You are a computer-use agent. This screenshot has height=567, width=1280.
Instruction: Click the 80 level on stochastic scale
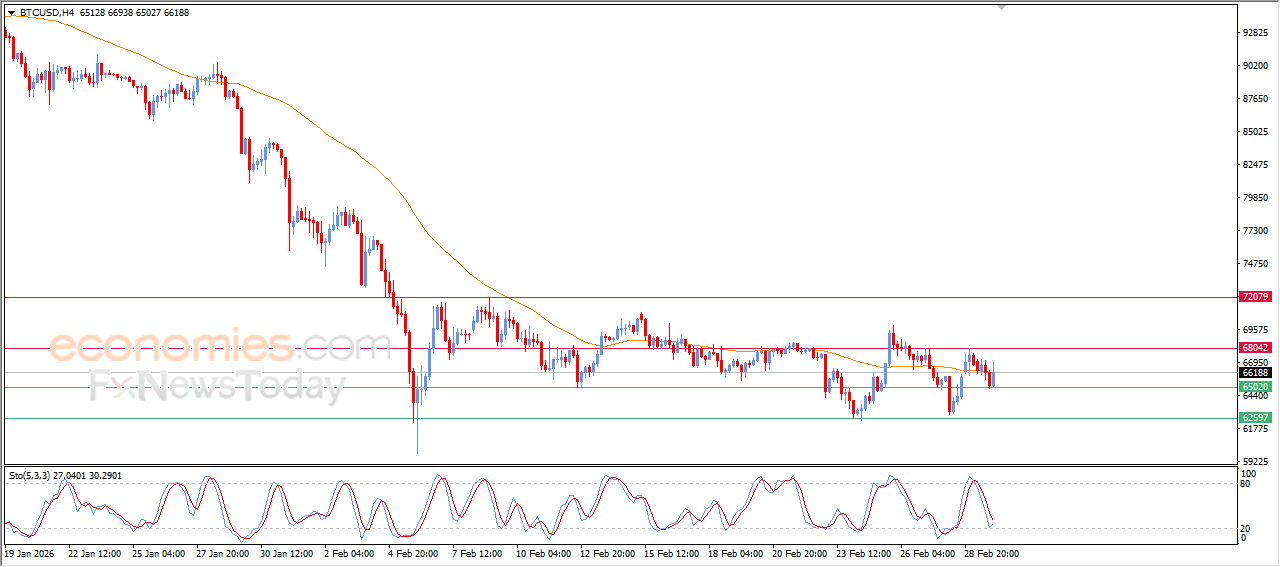[1247, 484]
